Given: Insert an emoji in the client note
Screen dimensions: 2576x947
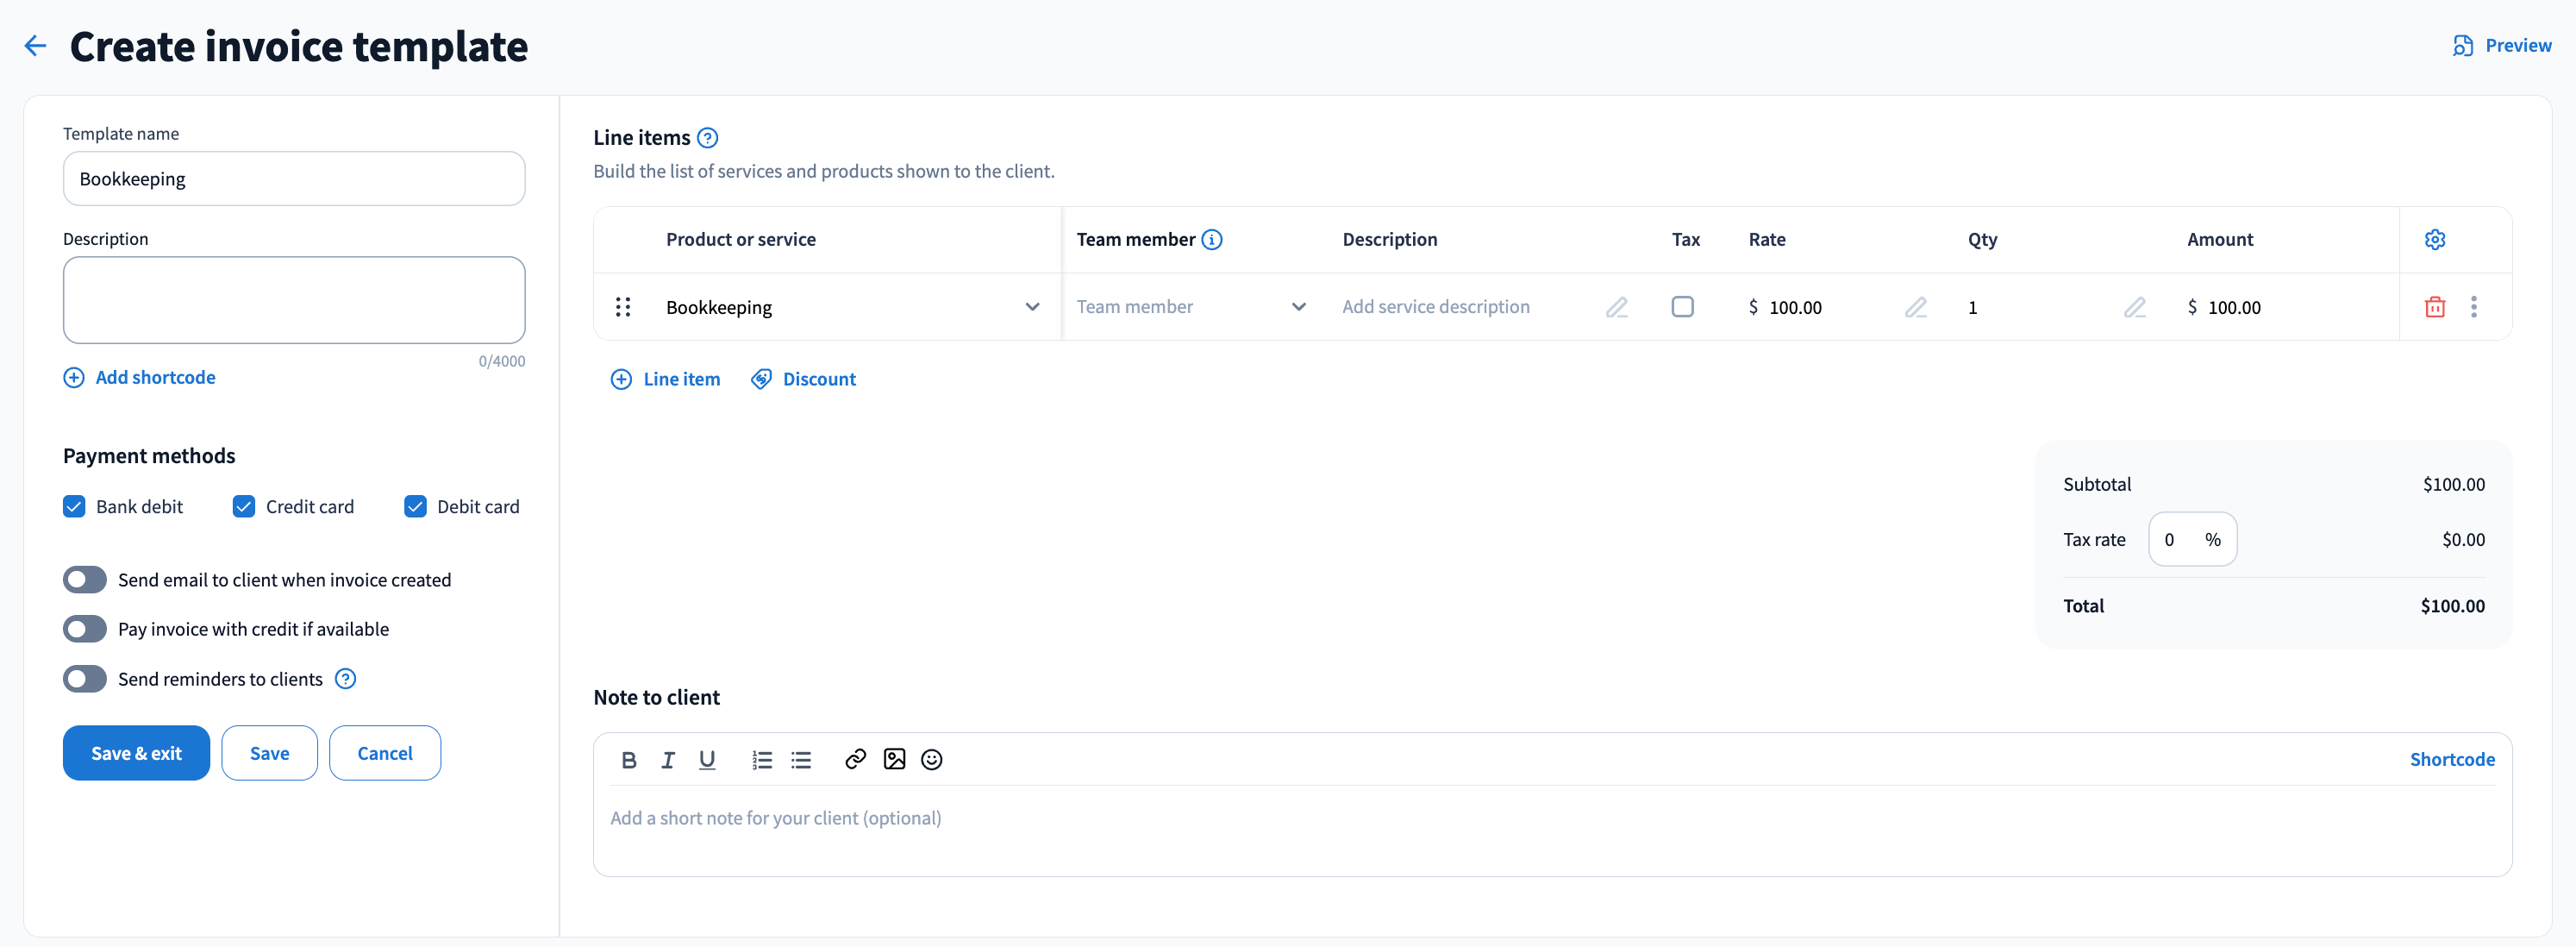Looking at the screenshot, I should (931, 760).
